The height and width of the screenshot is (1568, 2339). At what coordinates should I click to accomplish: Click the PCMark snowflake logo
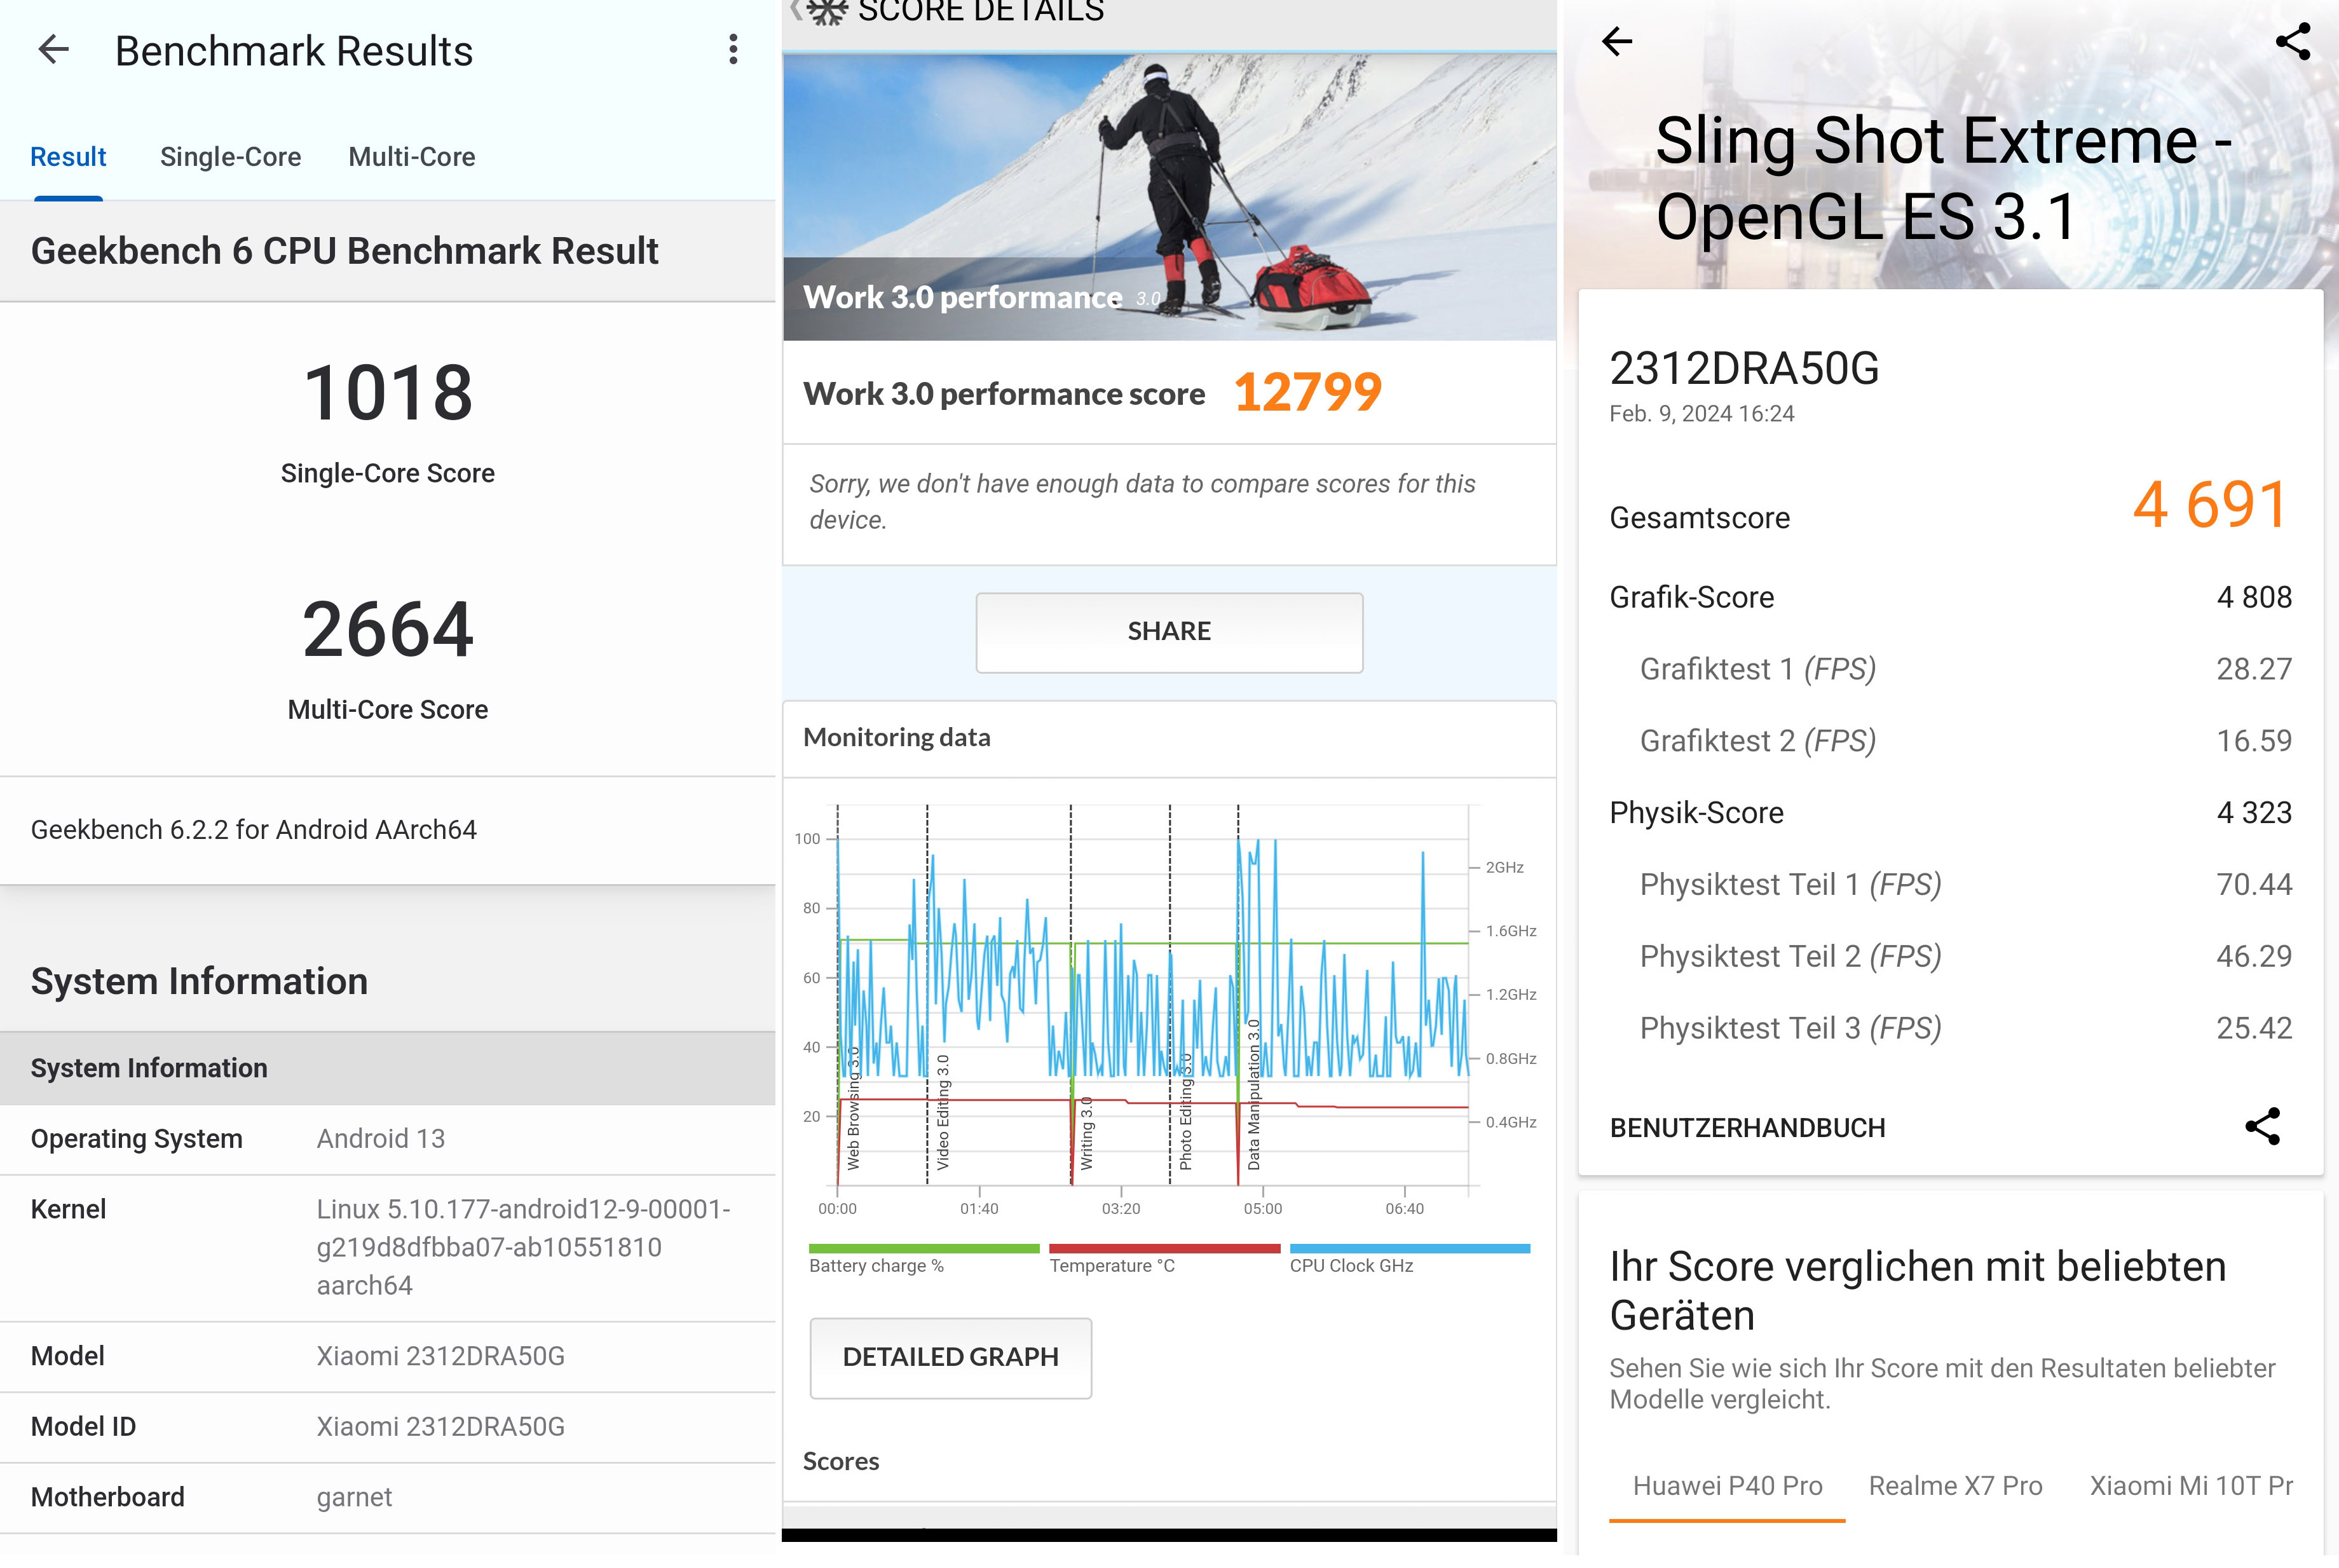pyautogui.click(x=826, y=12)
